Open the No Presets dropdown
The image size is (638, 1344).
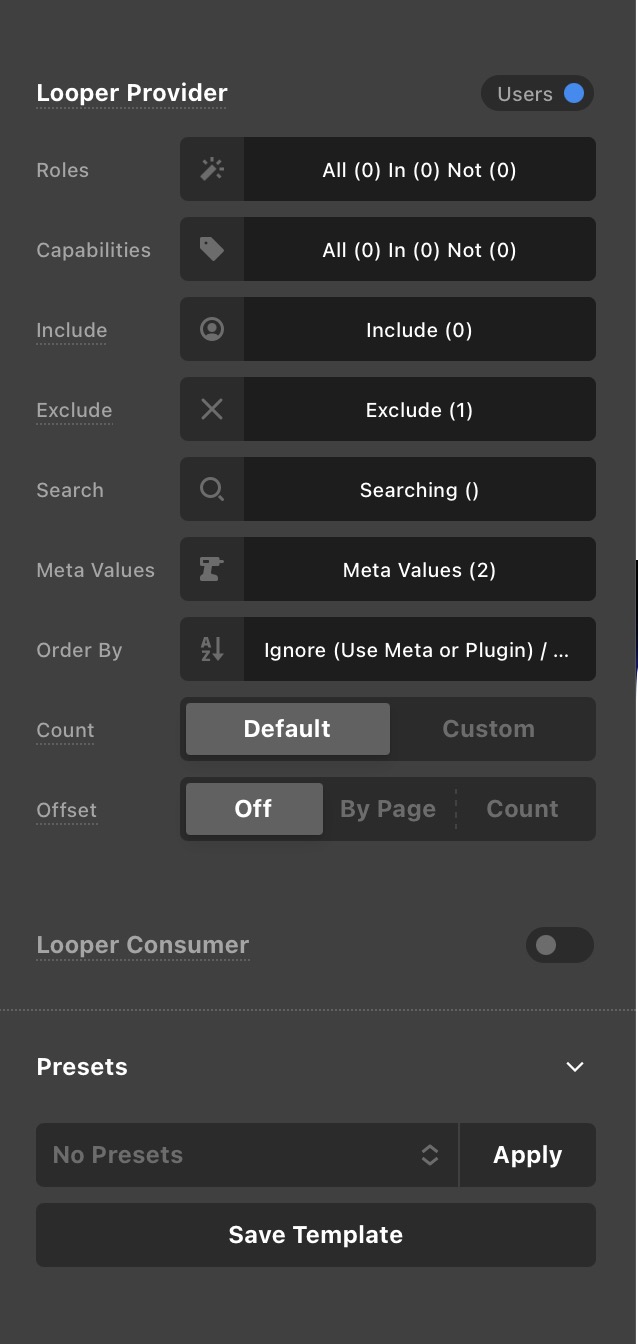click(247, 1155)
